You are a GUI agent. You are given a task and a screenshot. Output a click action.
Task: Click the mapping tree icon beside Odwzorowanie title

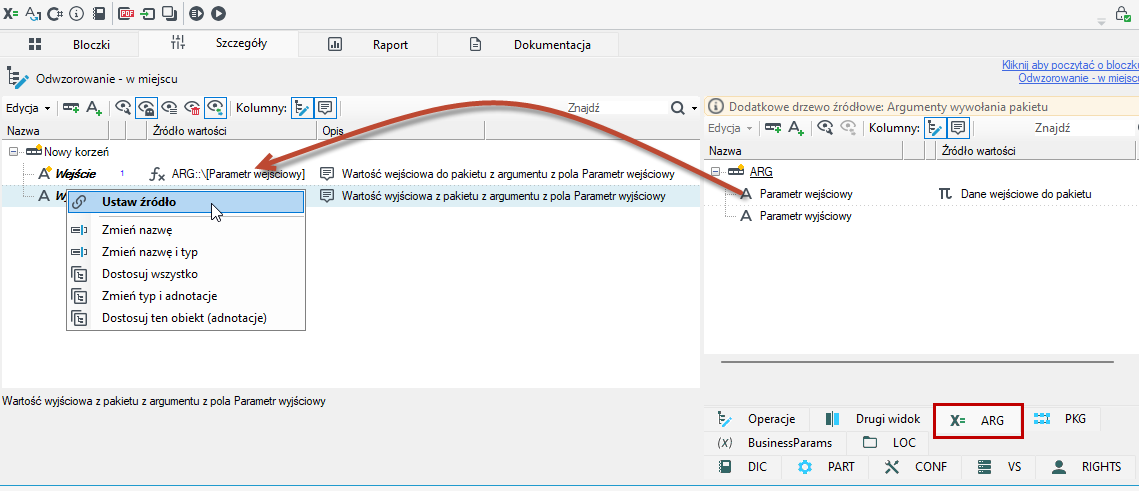tap(18, 78)
